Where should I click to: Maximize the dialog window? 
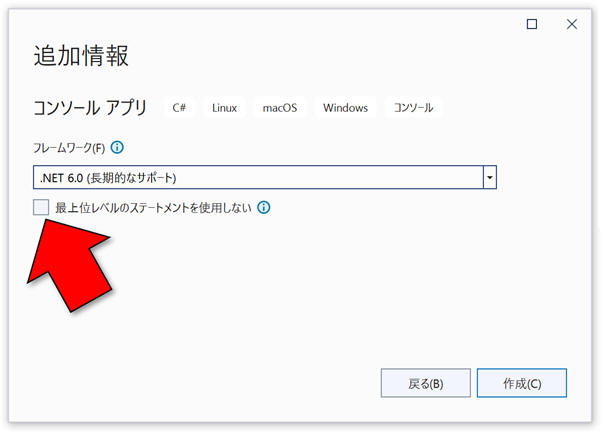pos(532,24)
